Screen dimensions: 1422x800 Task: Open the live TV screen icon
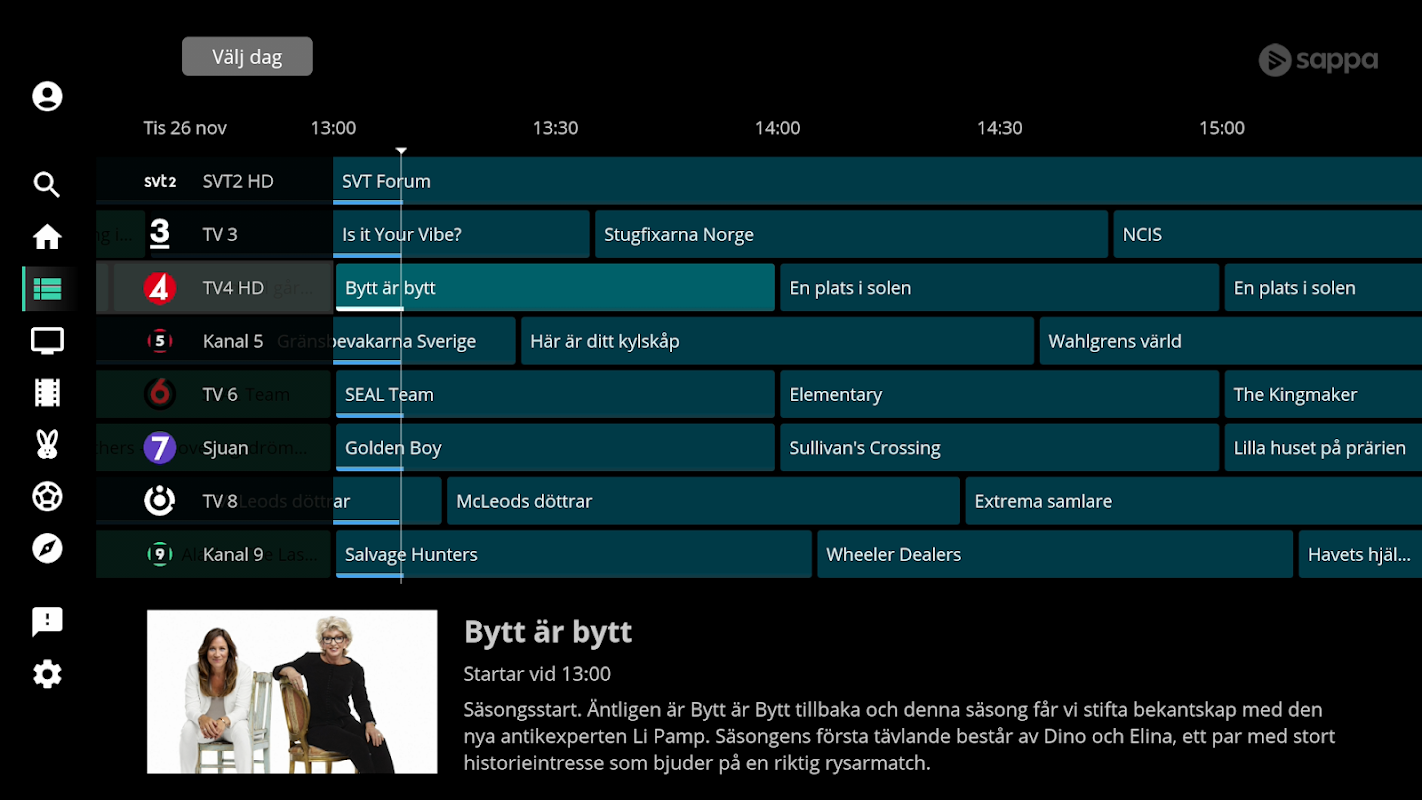point(47,341)
